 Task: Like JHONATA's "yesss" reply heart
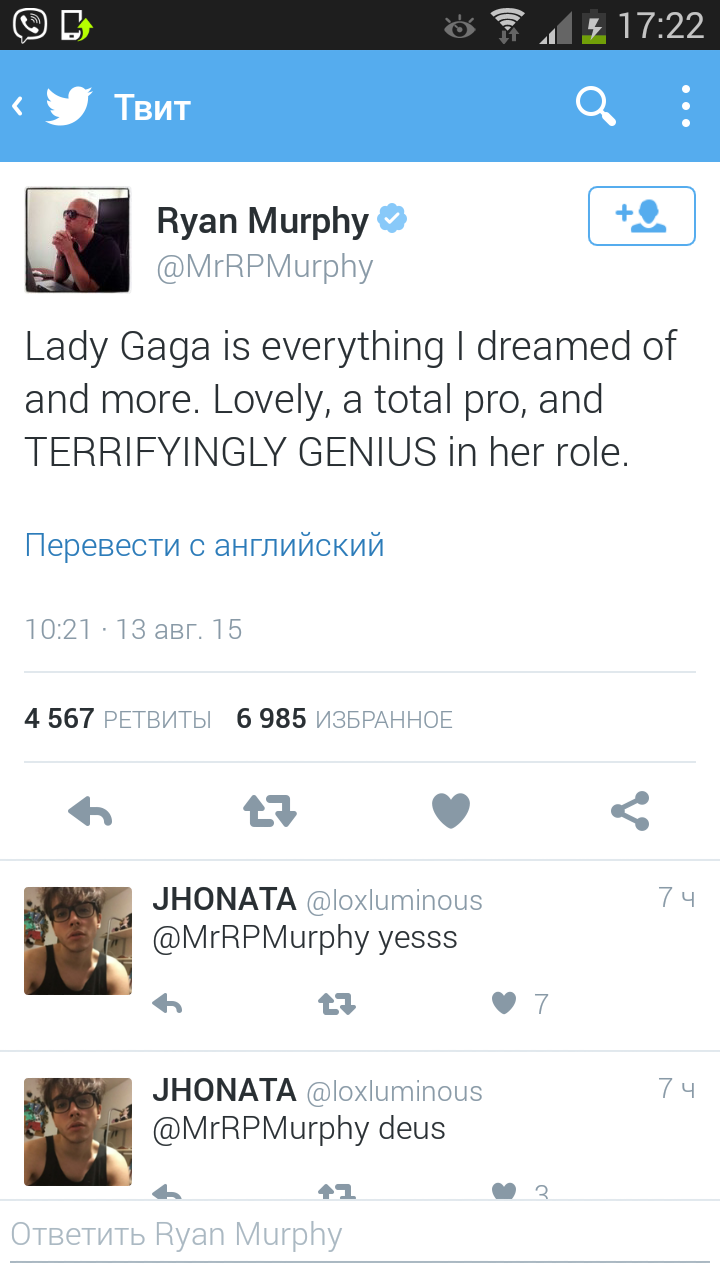click(504, 1002)
